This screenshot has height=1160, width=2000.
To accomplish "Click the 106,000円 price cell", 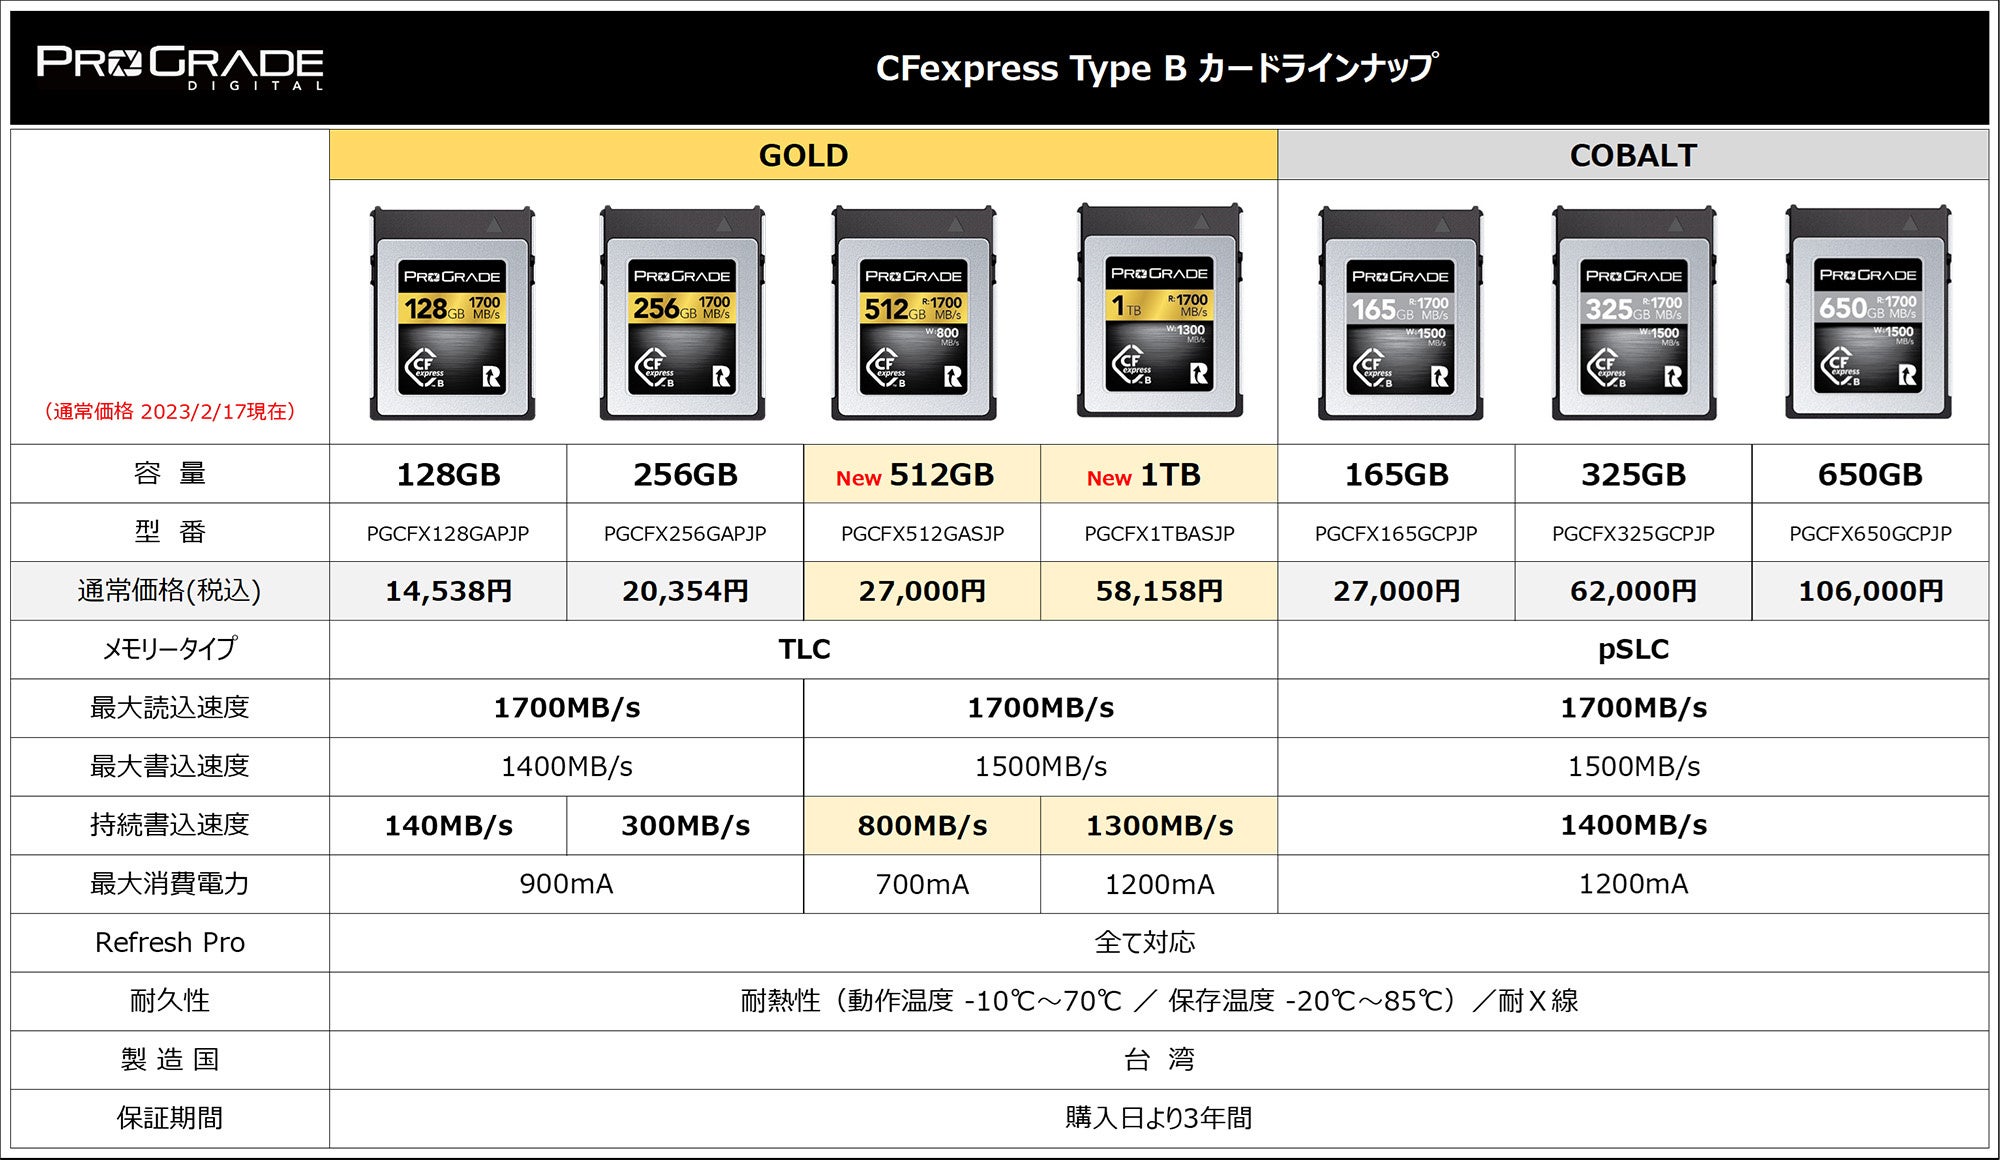I will pyautogui.click(x=1868, y=590).
